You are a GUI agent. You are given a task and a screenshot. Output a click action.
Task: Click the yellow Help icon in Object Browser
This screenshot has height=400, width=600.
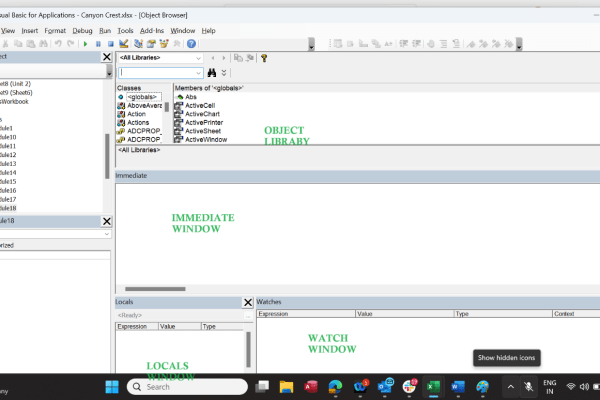[264, 58]
